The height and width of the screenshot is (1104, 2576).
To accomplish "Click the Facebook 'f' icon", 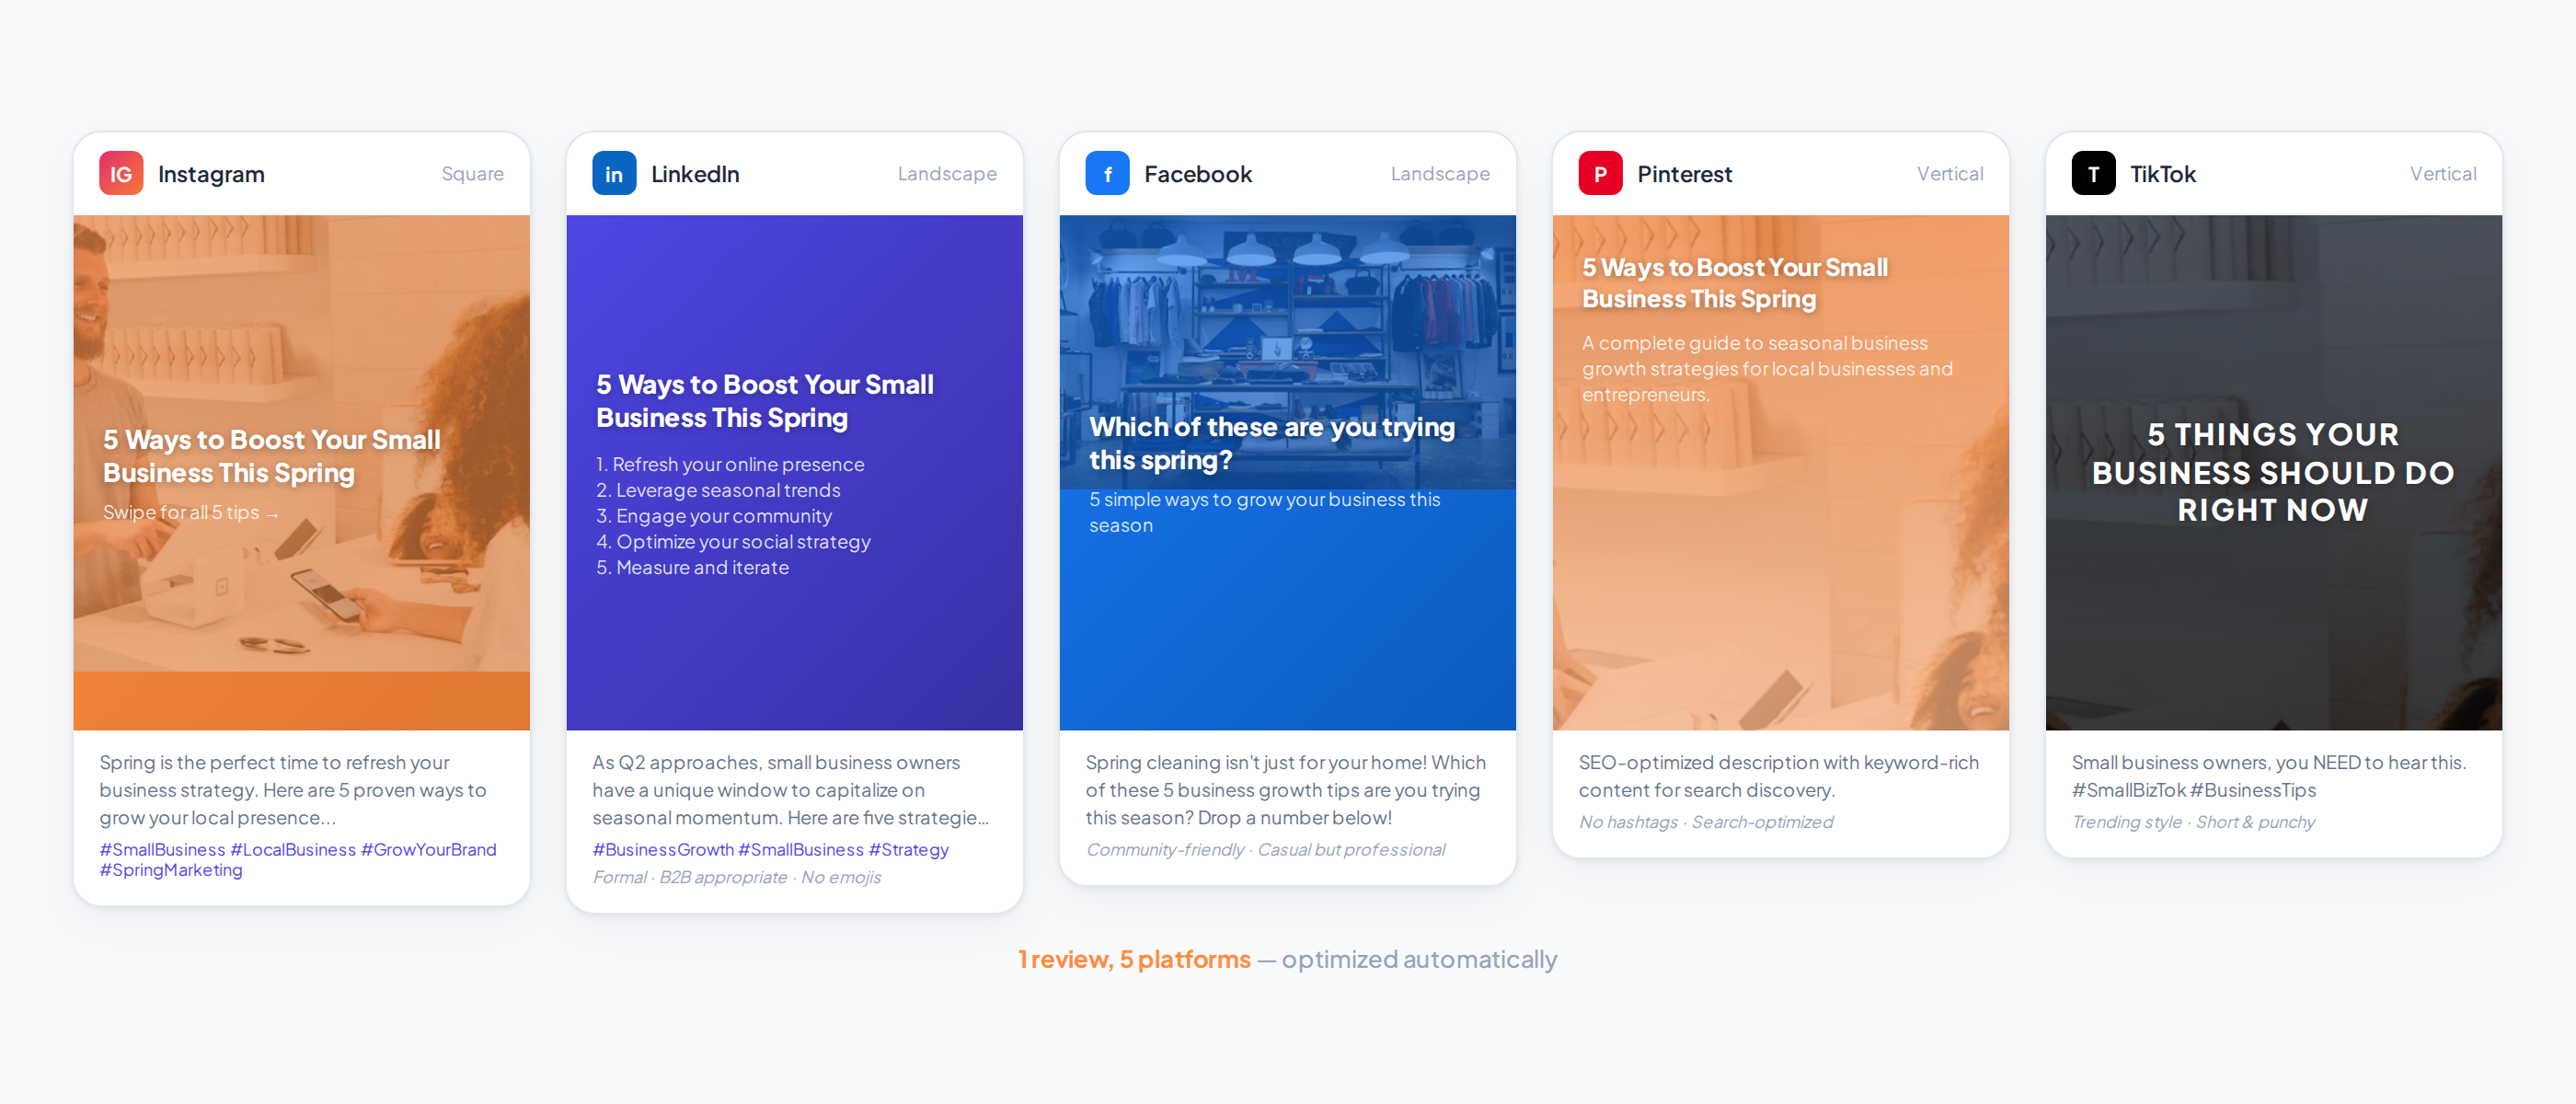I will pyautogui.click(x=1106, y=173).
